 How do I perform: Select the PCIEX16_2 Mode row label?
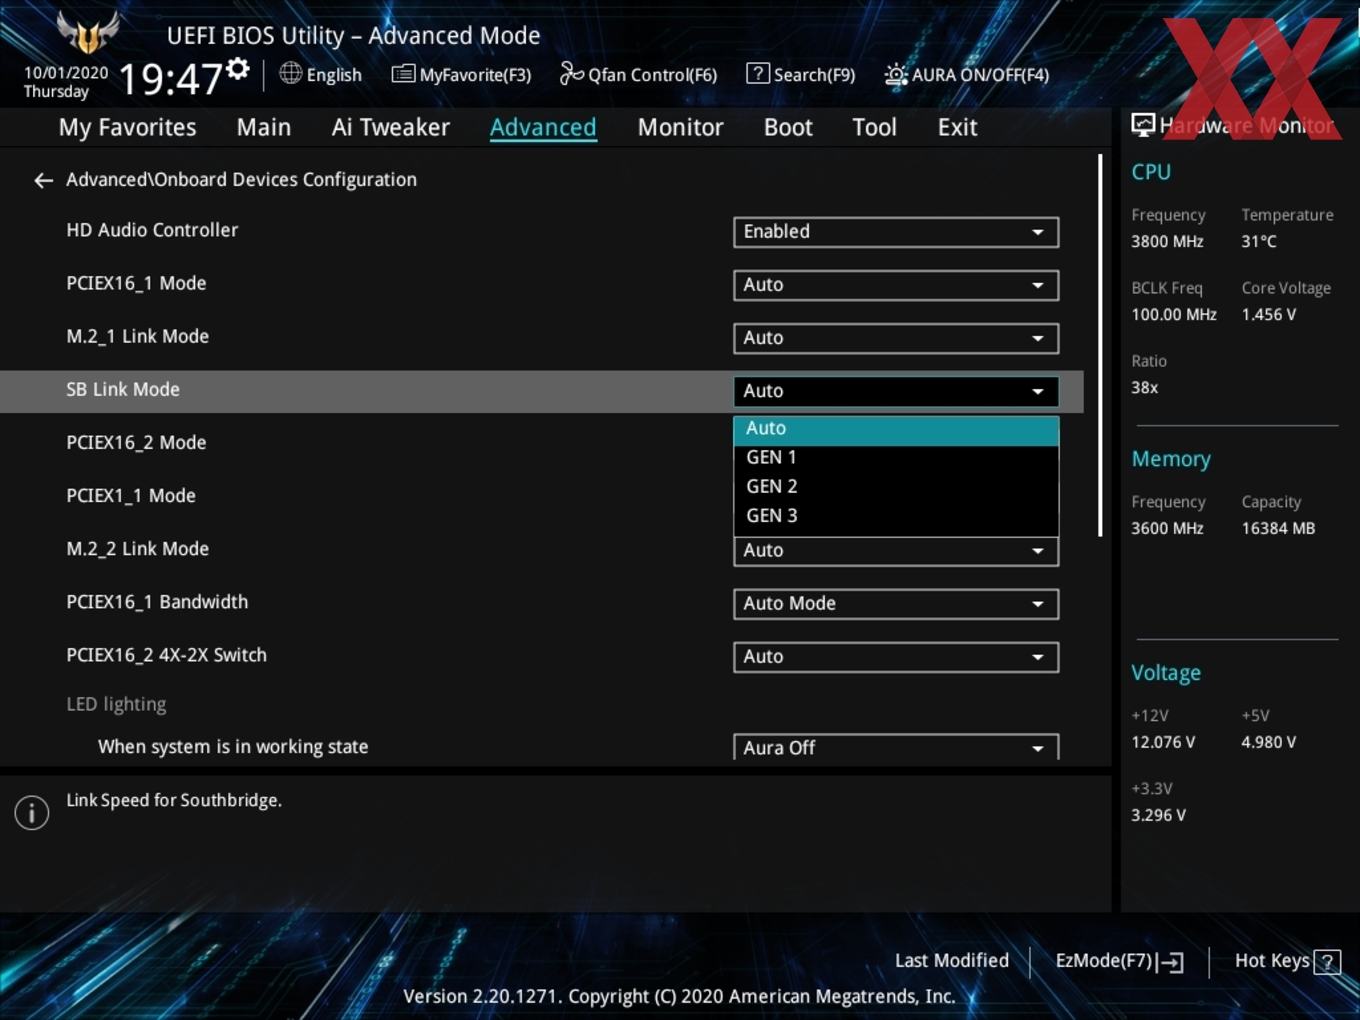[x=136, y=443]
